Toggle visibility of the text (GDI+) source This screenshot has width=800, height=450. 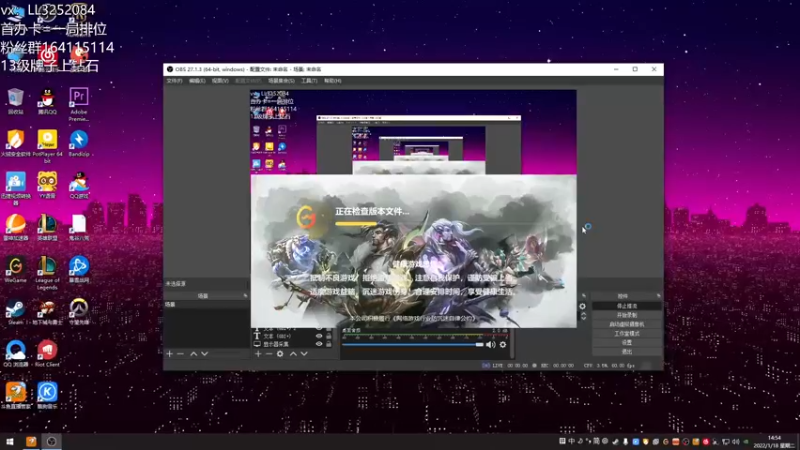click(319, 336)
